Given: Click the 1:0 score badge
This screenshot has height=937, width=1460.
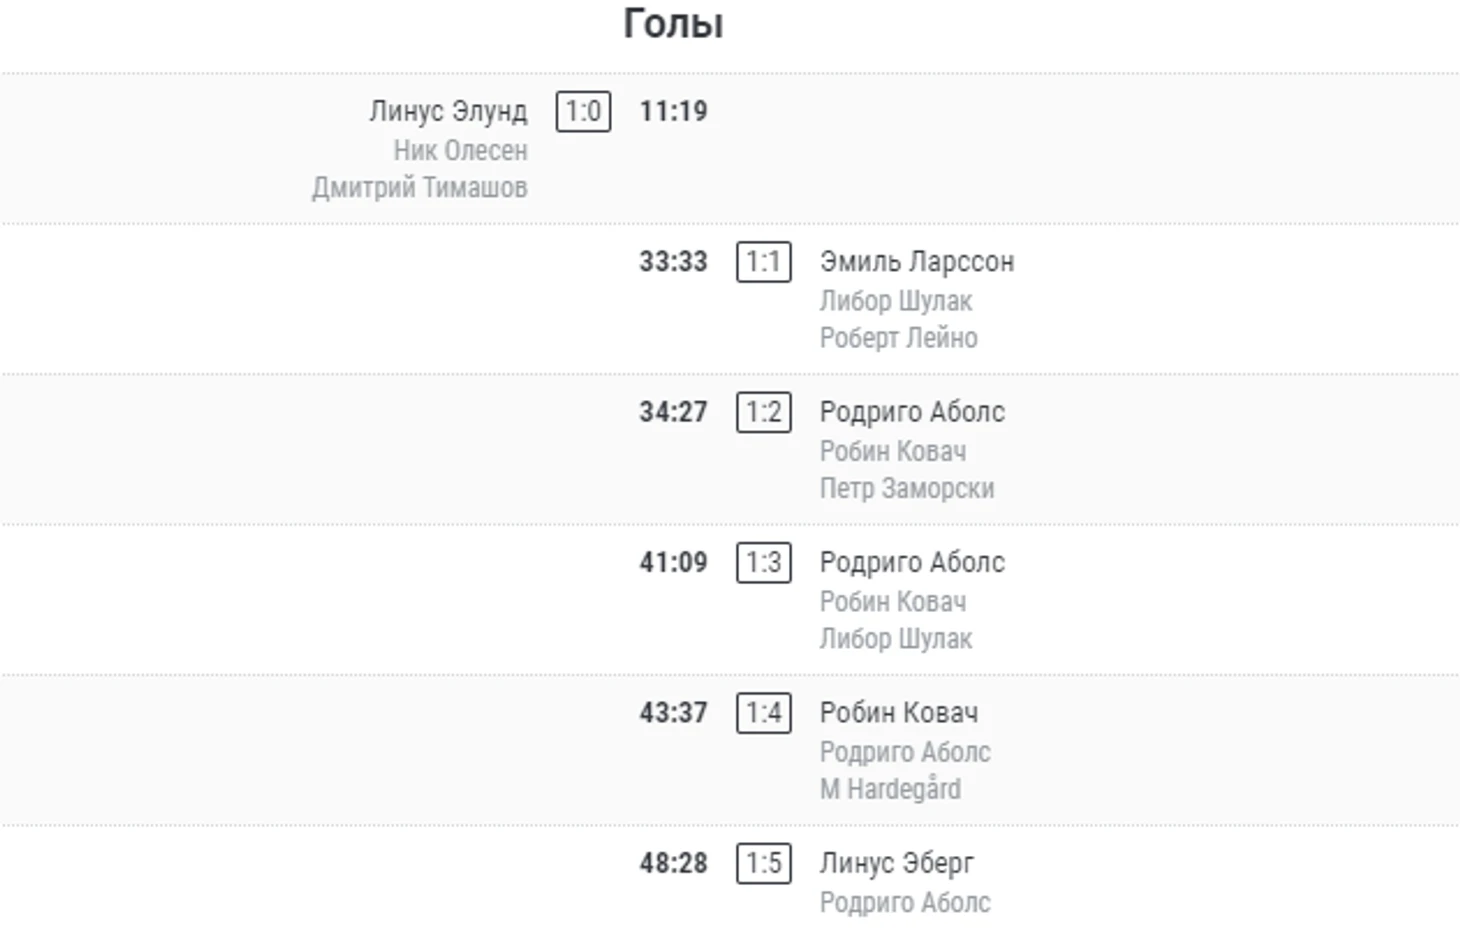Looking at the screenshot, I should (583, 111).
